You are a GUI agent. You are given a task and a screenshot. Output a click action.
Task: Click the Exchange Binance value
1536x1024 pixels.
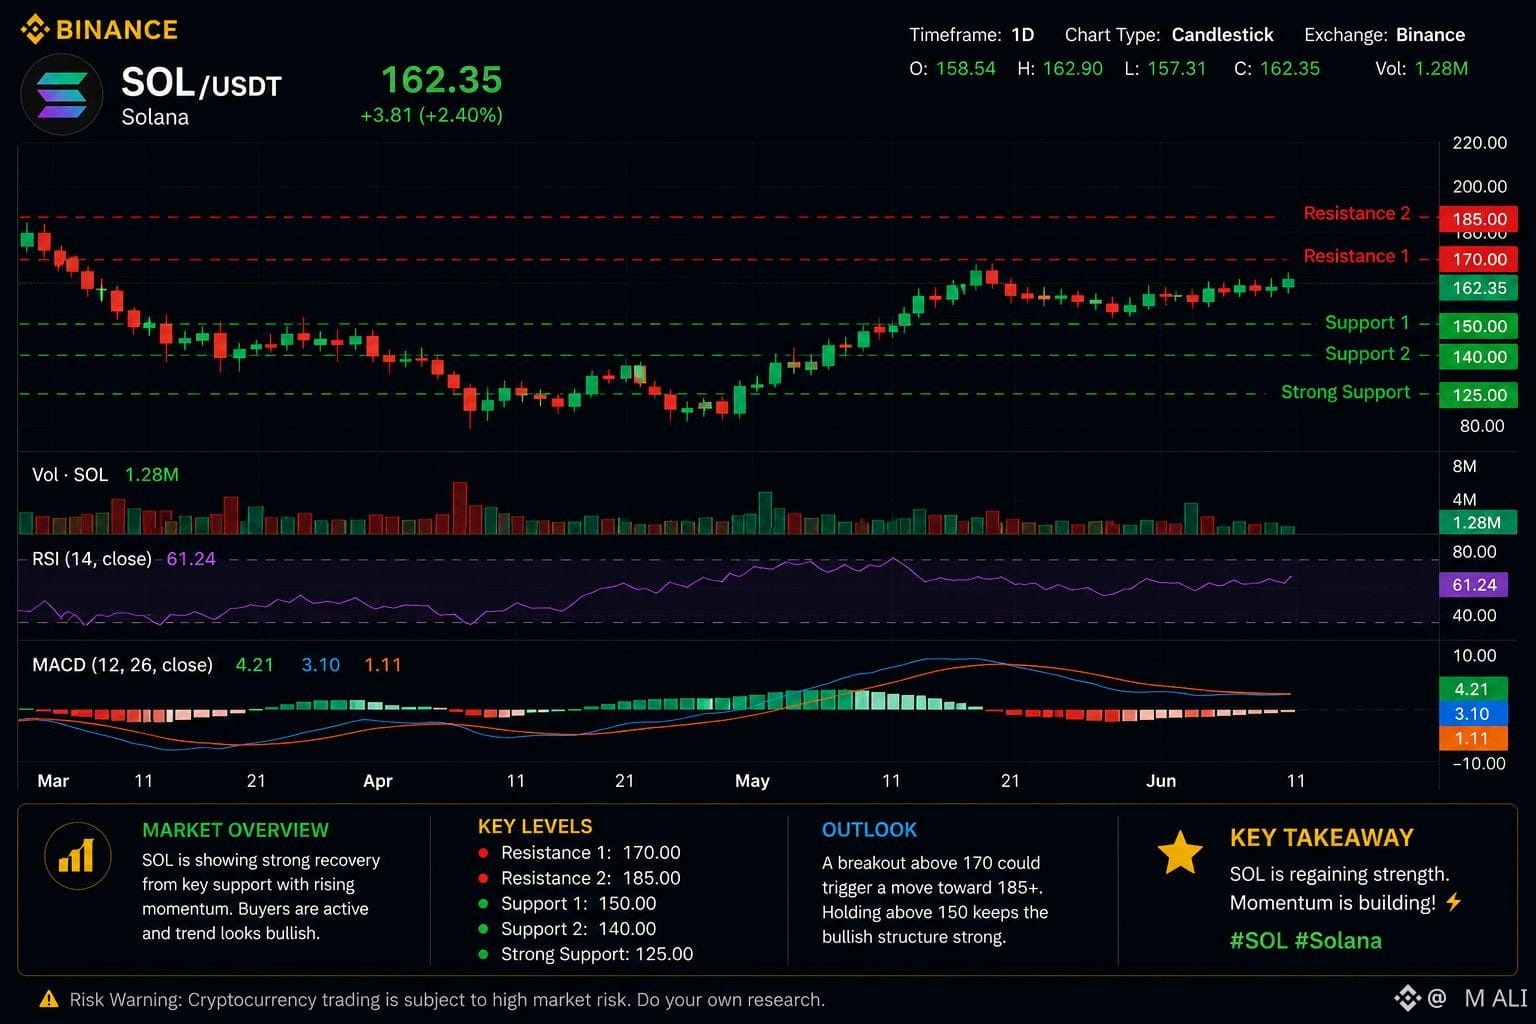point(1430,35)
